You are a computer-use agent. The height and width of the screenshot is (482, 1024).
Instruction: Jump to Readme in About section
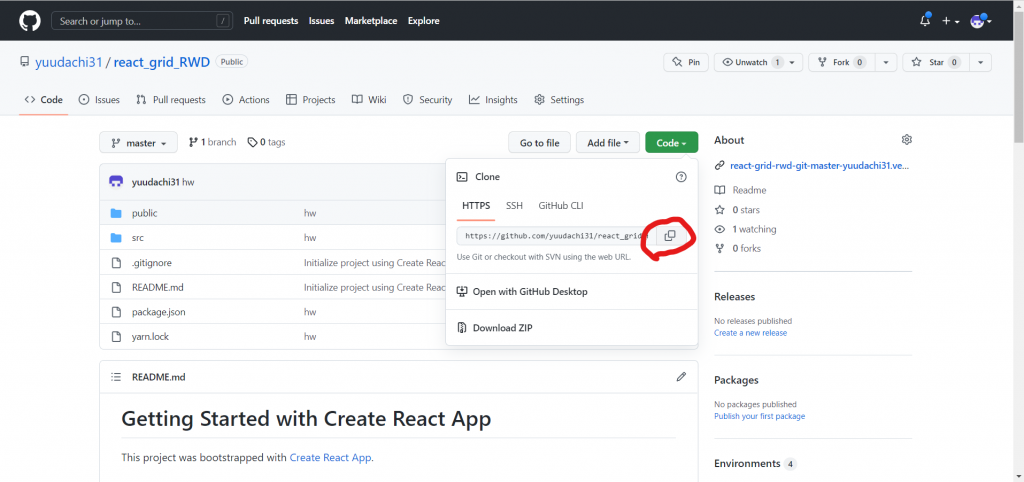[741, 190]
